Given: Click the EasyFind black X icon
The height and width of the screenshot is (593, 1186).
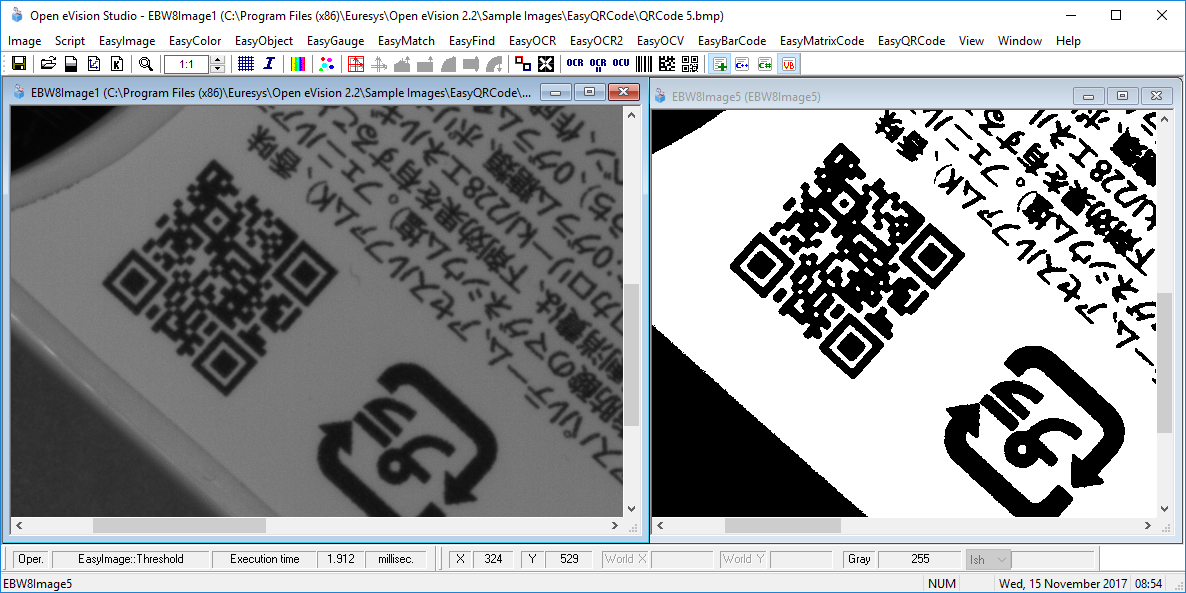Looking at the screenshot, I should coord(546,64).
